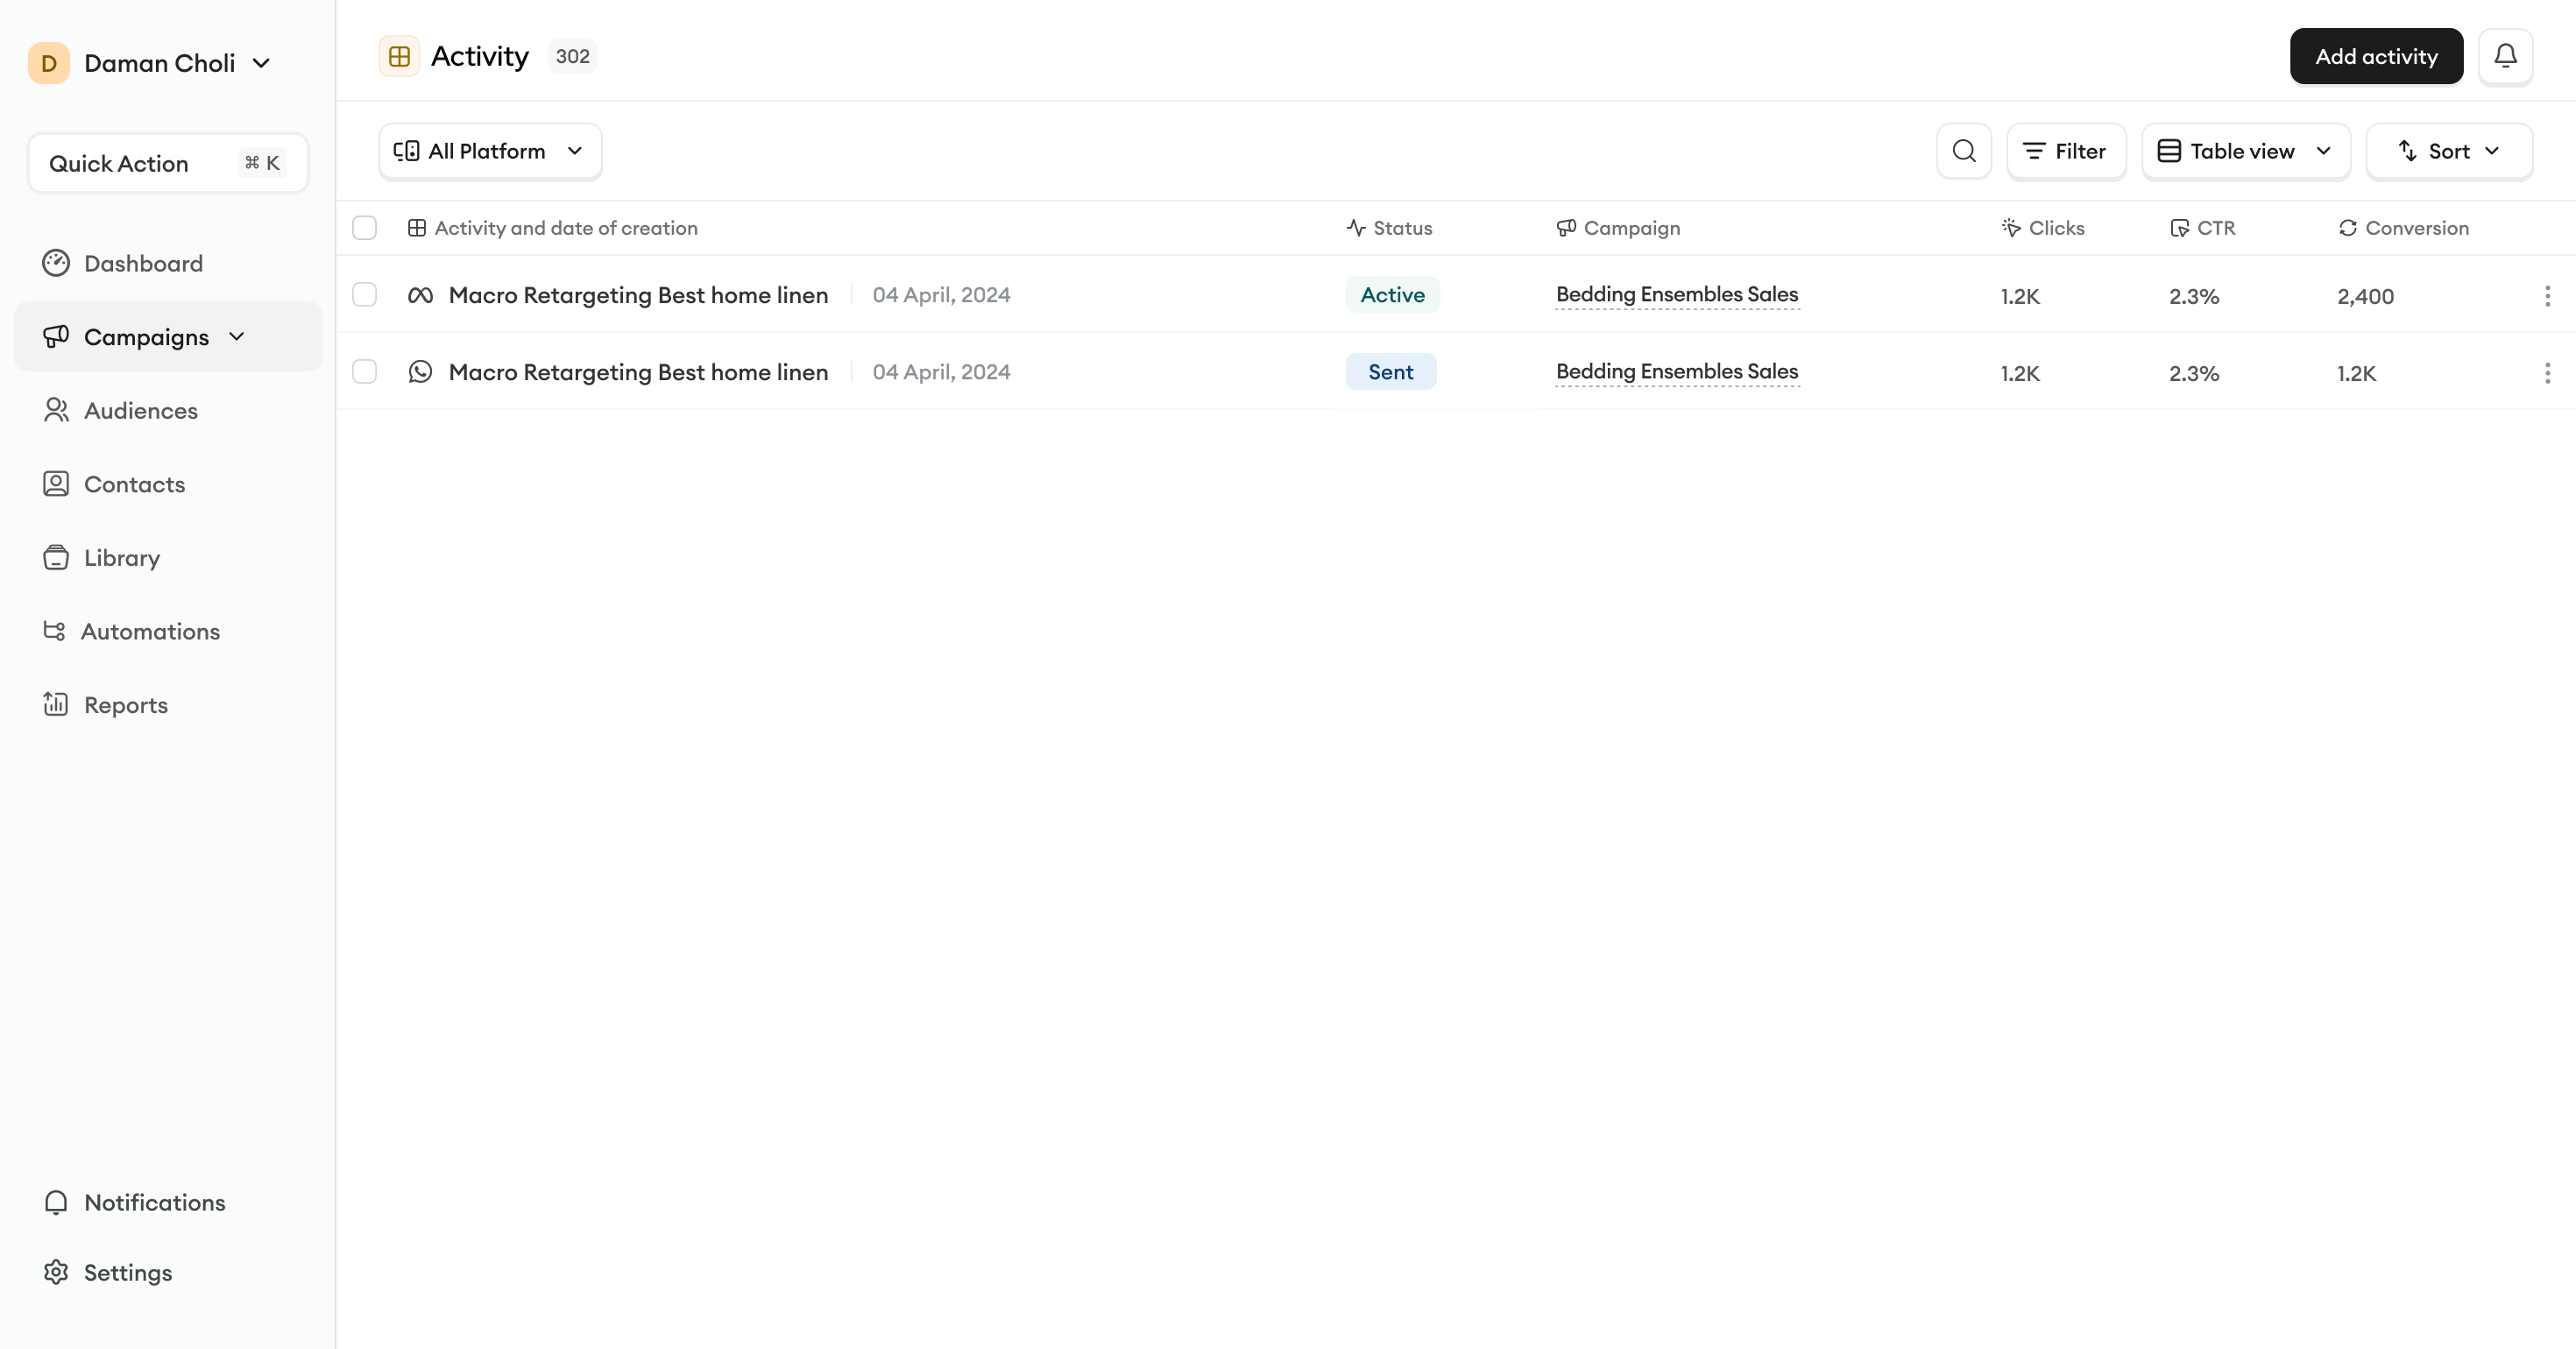Open Bedding Ensembles Sales link in Active row
The height and width of the screenshot is (1349, 2576).
(x=1677, y=294)
